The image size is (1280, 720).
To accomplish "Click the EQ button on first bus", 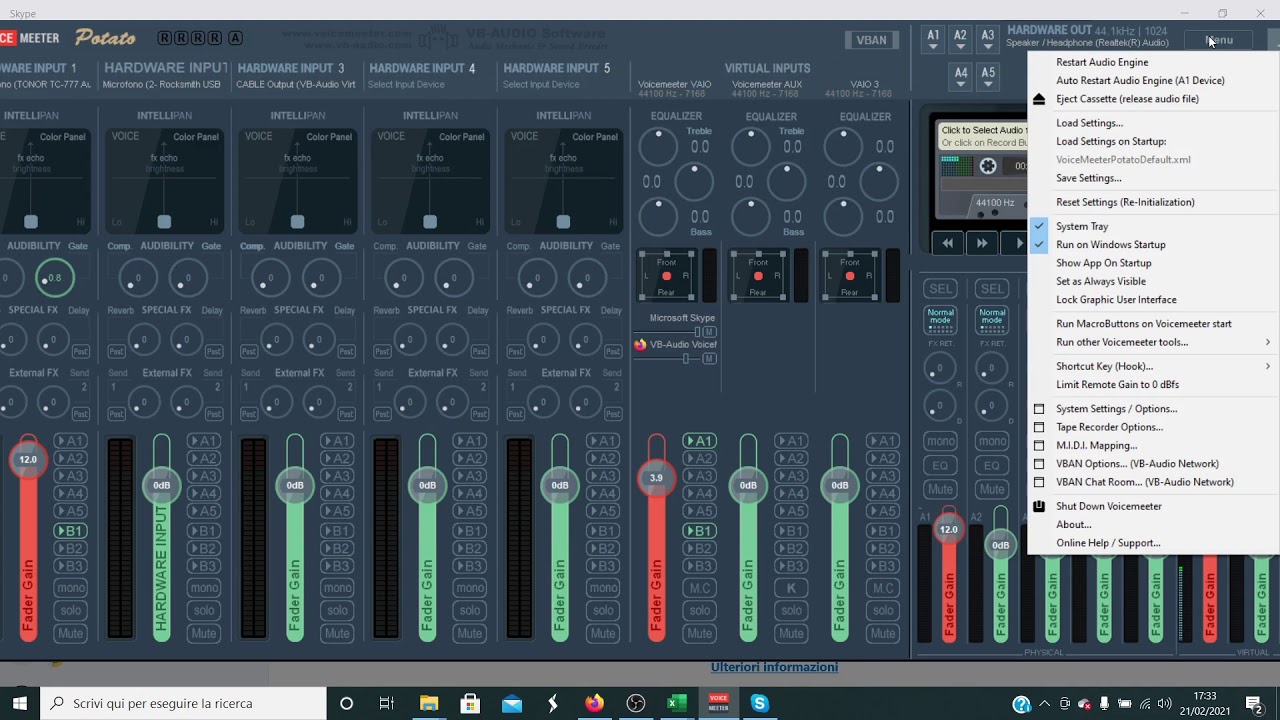I will point(940,466).
